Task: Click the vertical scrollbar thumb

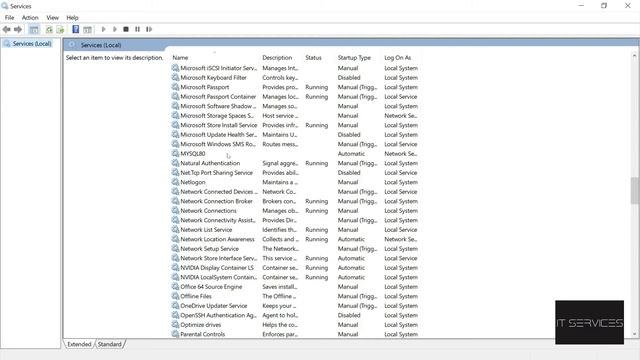Action: click(634, 191)
